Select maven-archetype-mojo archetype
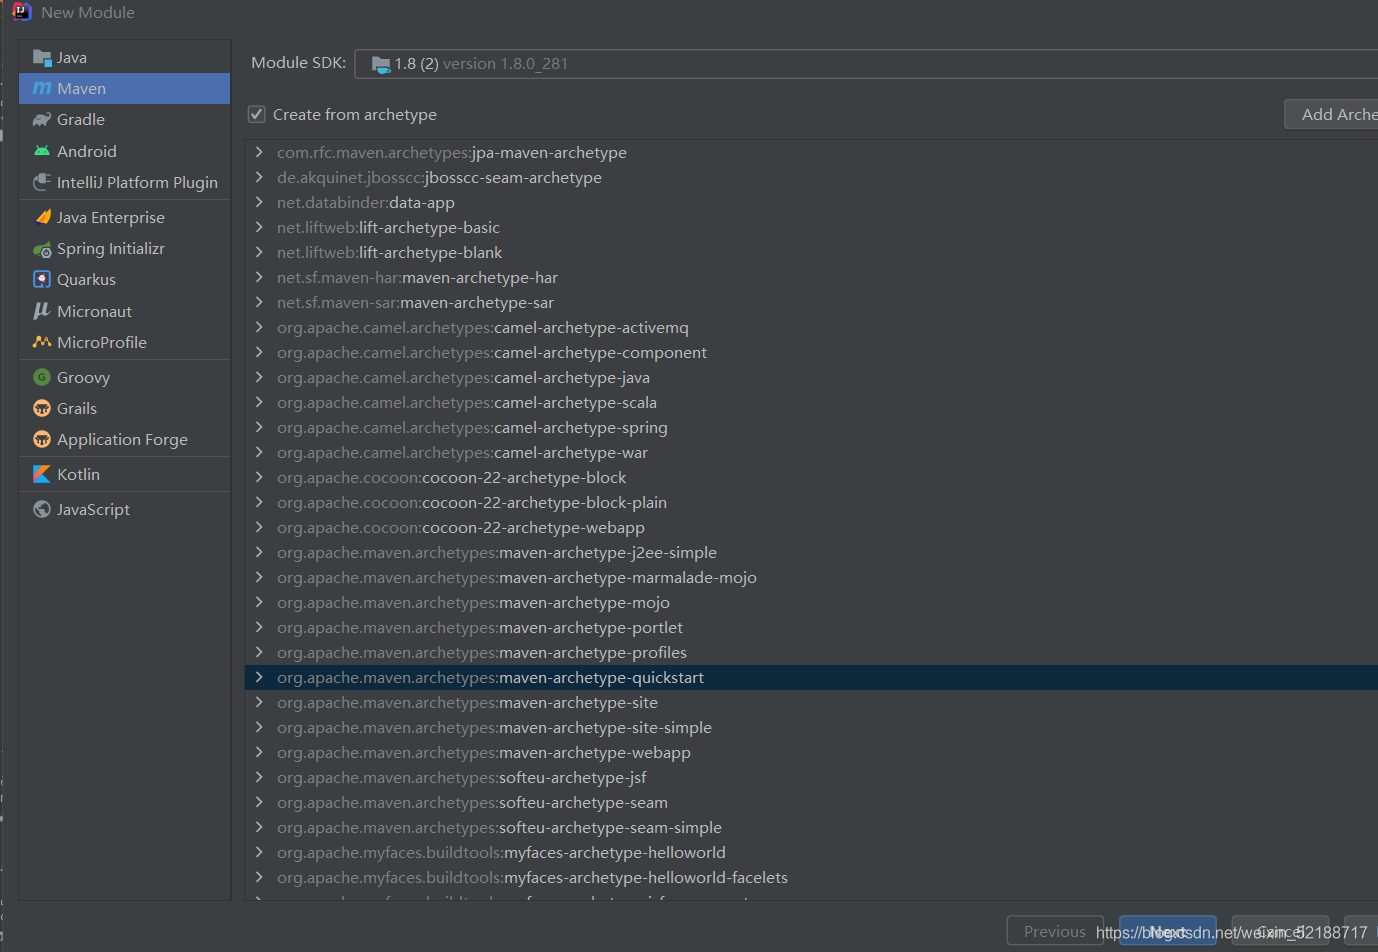The width and height of the screenshot is (1378, 952). pyautogui.click(x=811, y=602)
